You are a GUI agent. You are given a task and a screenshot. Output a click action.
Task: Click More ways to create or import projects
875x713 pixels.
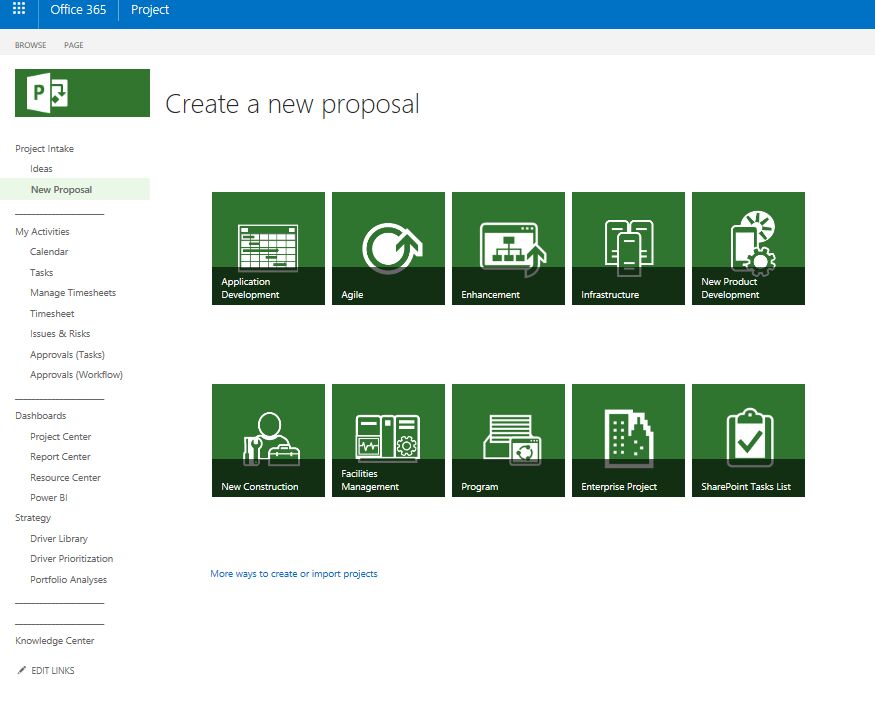(294, 574)
